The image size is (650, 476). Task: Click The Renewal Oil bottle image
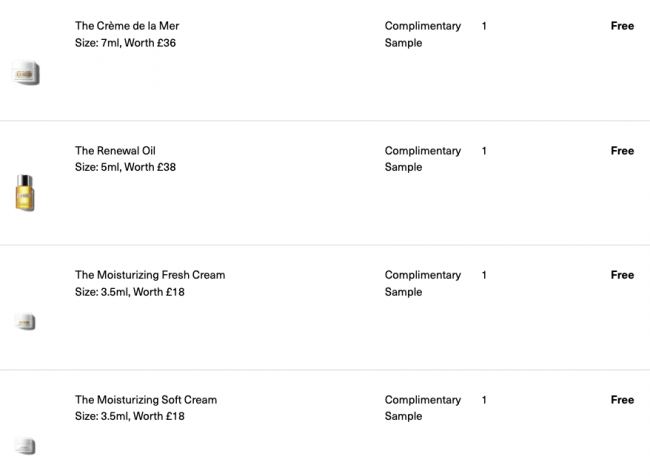point(25,193)
